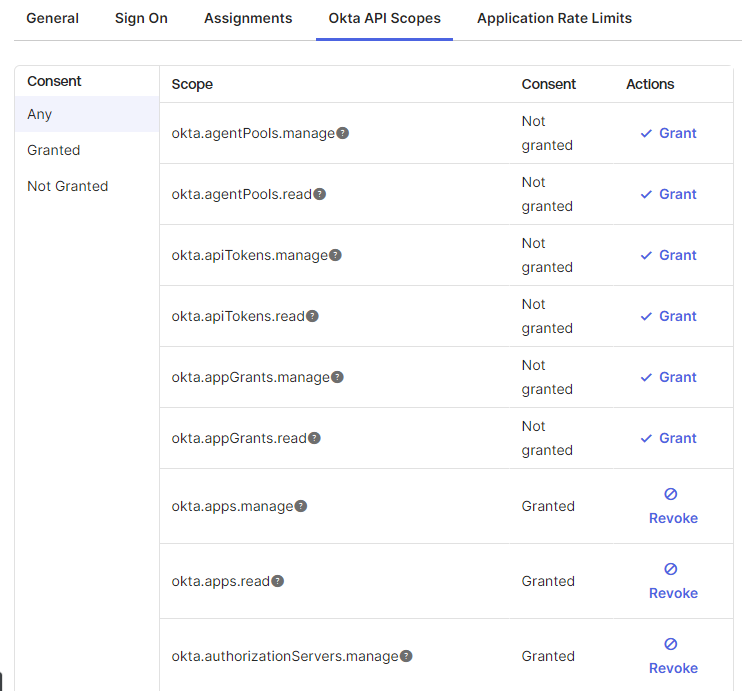The image size is (742, 691).
Task: Click help icon beside okta.authorizationServers.manage
Action: coord(406,656)
